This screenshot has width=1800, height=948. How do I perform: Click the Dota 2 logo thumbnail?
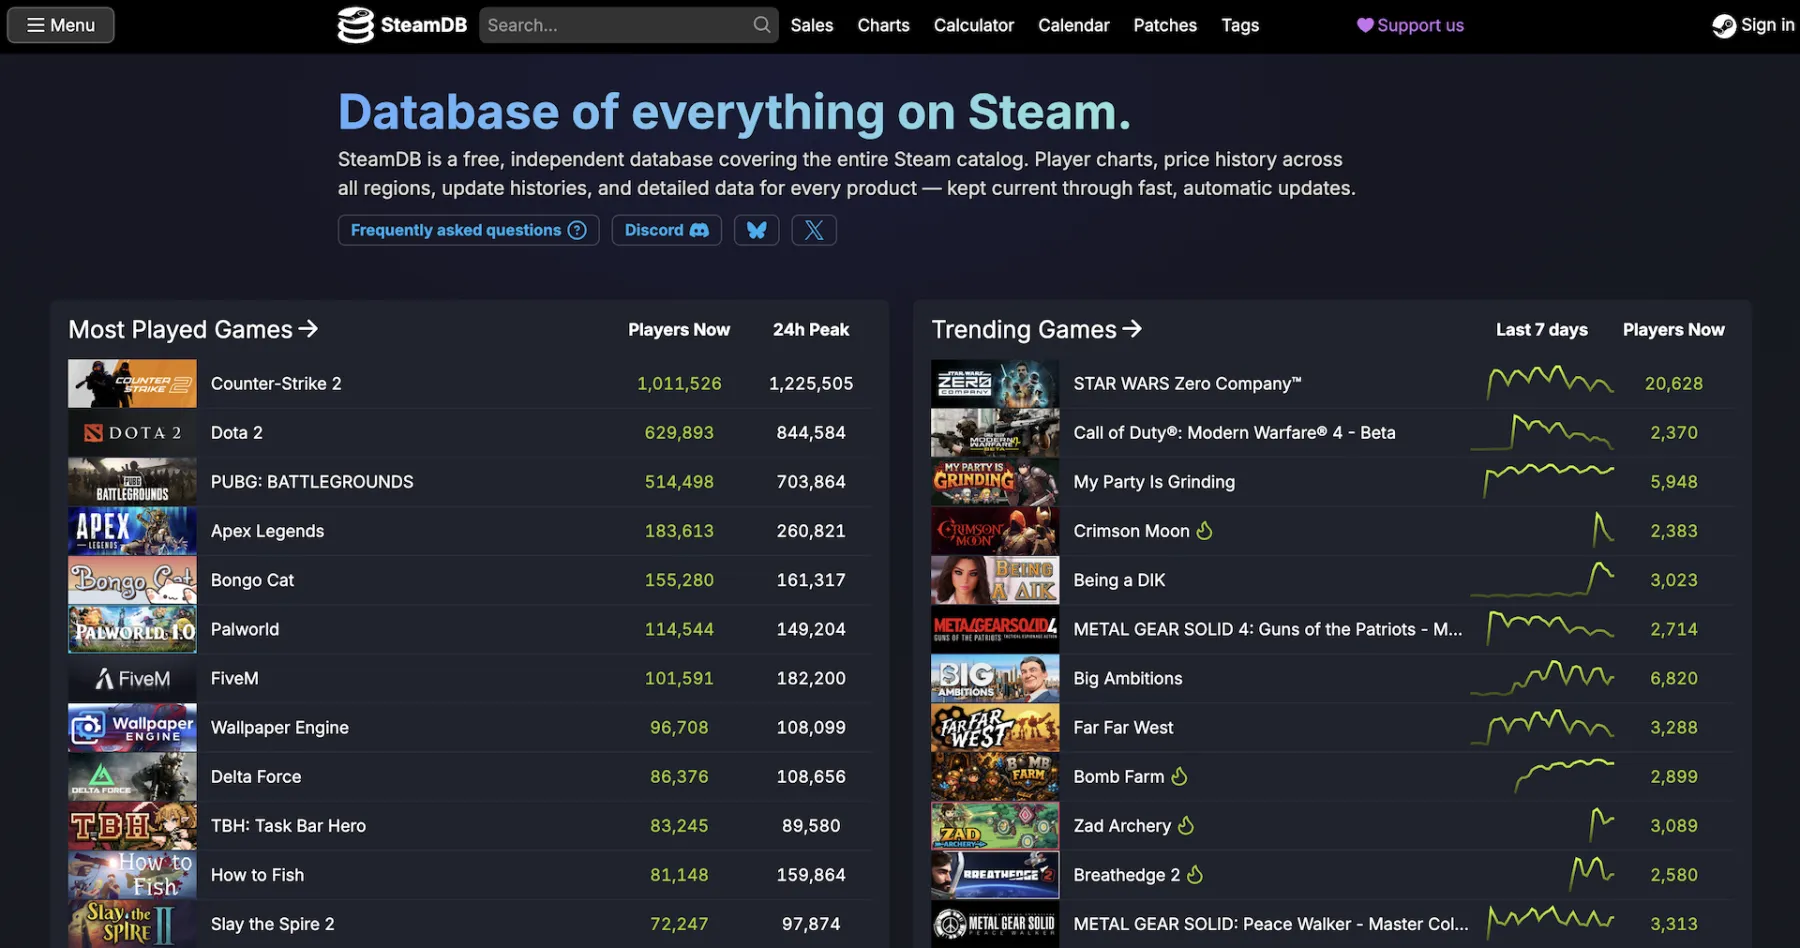[x=132, y=433]
